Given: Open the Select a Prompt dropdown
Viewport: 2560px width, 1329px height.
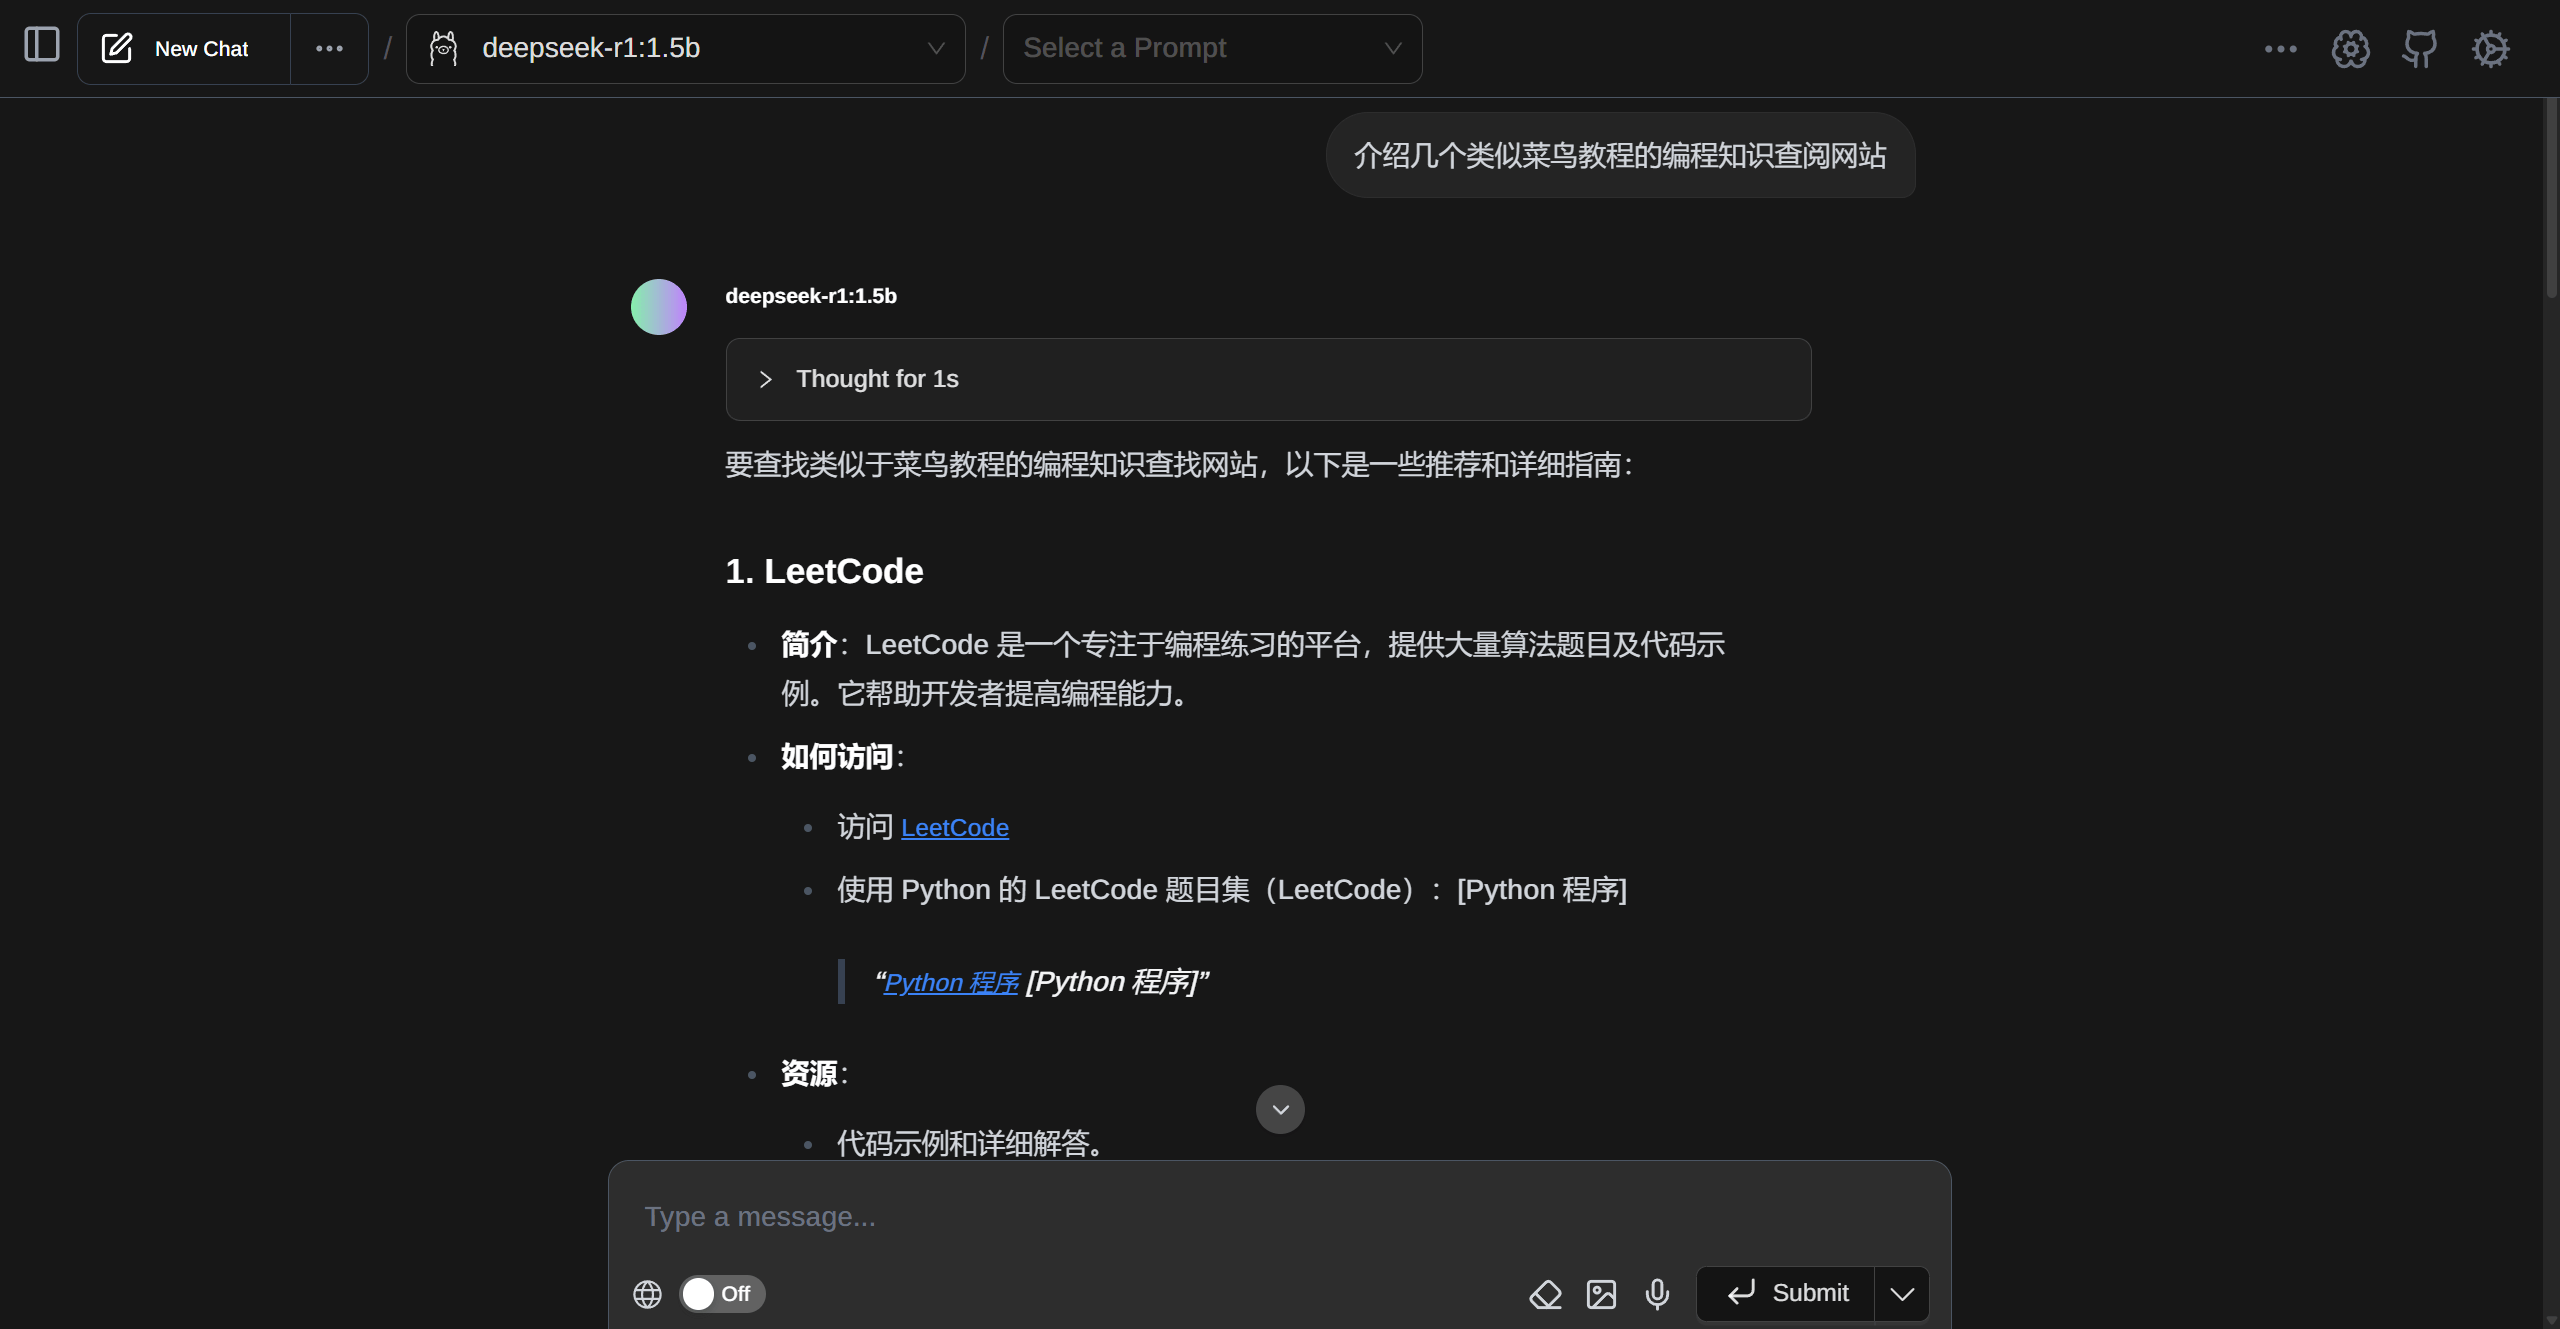Looking at the screenshot, I should [1211, 48].
